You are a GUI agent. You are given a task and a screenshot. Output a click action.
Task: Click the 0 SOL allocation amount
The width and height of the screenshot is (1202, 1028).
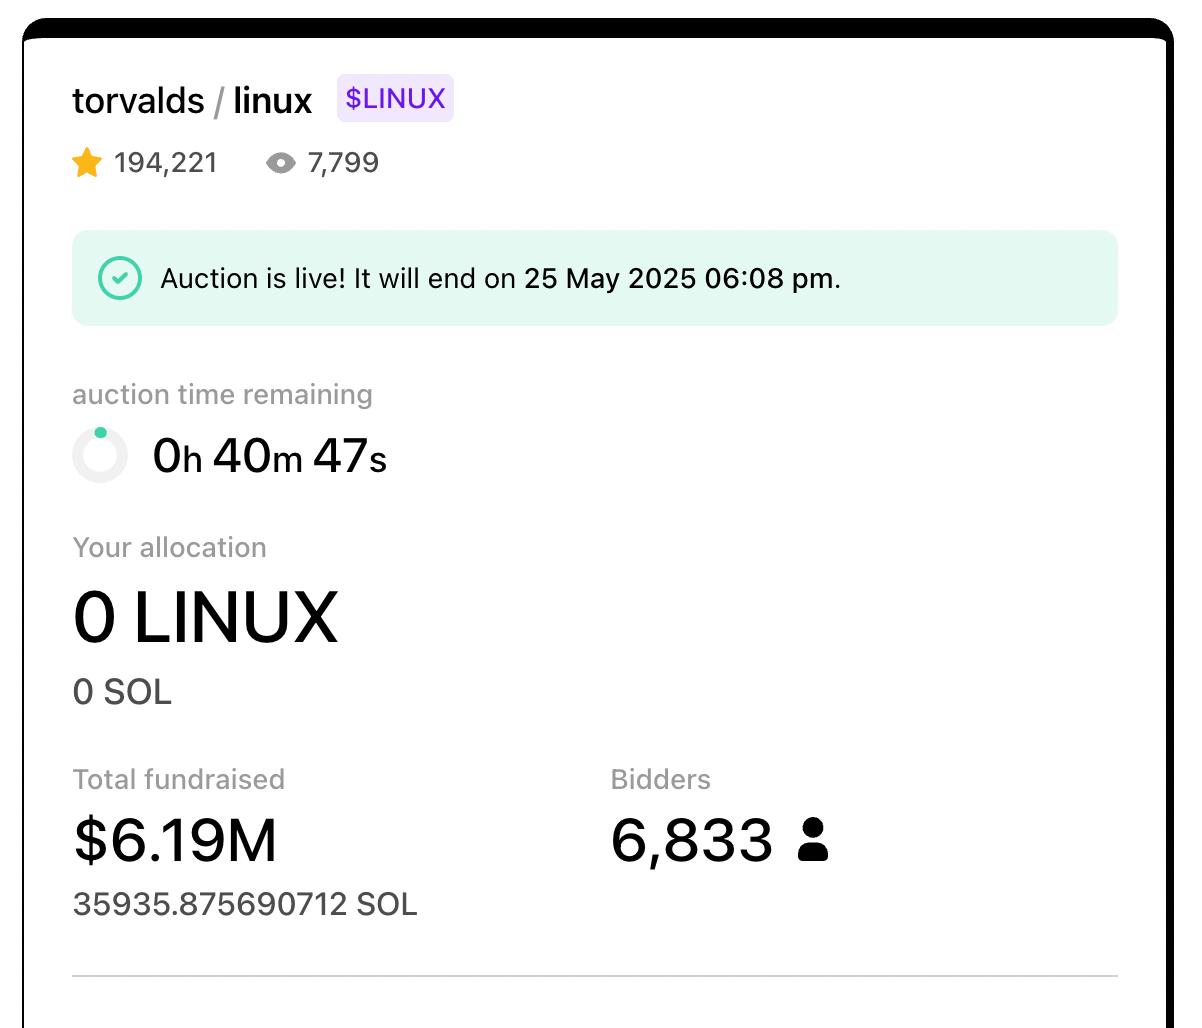[122, 692]
